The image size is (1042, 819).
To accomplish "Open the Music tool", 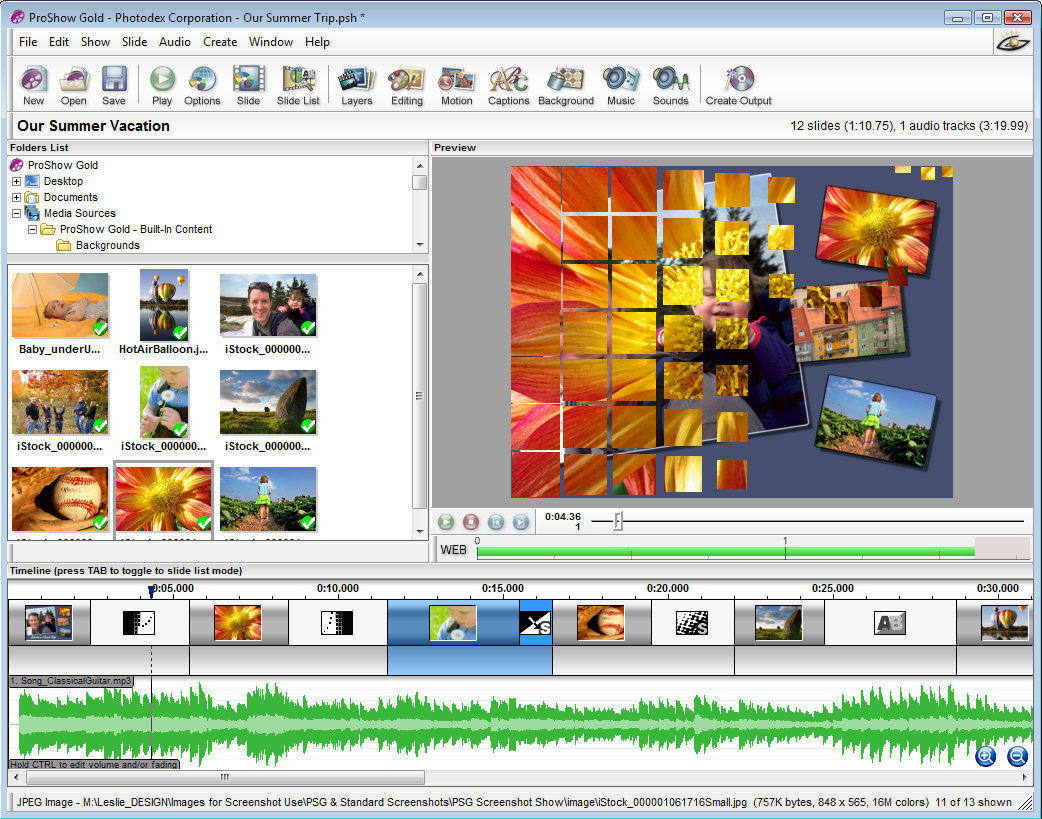I will coord(621,85).
